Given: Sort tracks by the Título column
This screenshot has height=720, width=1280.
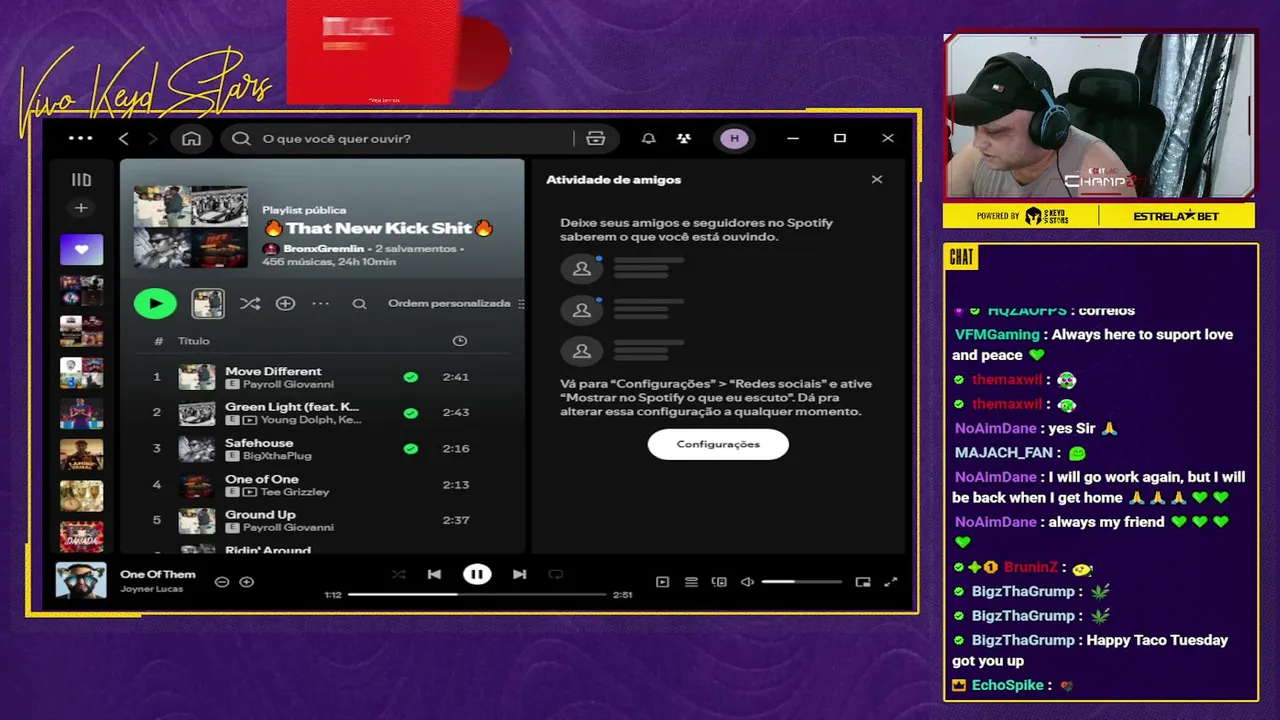Looking at the screenshot, I should [193, 341].
